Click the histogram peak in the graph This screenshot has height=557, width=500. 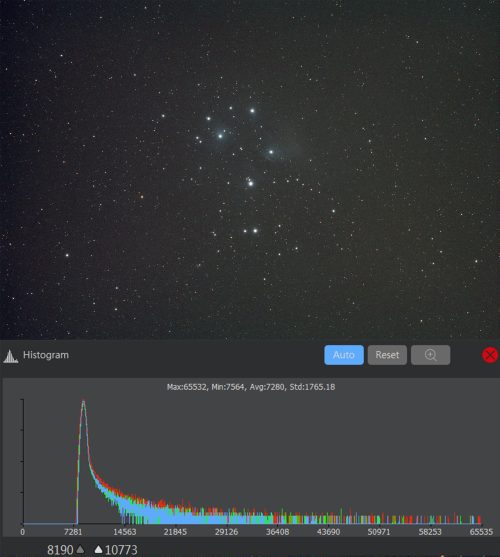click(83, 402)
